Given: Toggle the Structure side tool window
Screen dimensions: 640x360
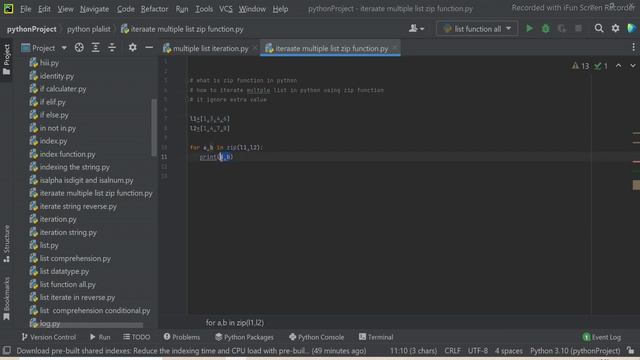Looking at the screenshot, I should [7, 244].
